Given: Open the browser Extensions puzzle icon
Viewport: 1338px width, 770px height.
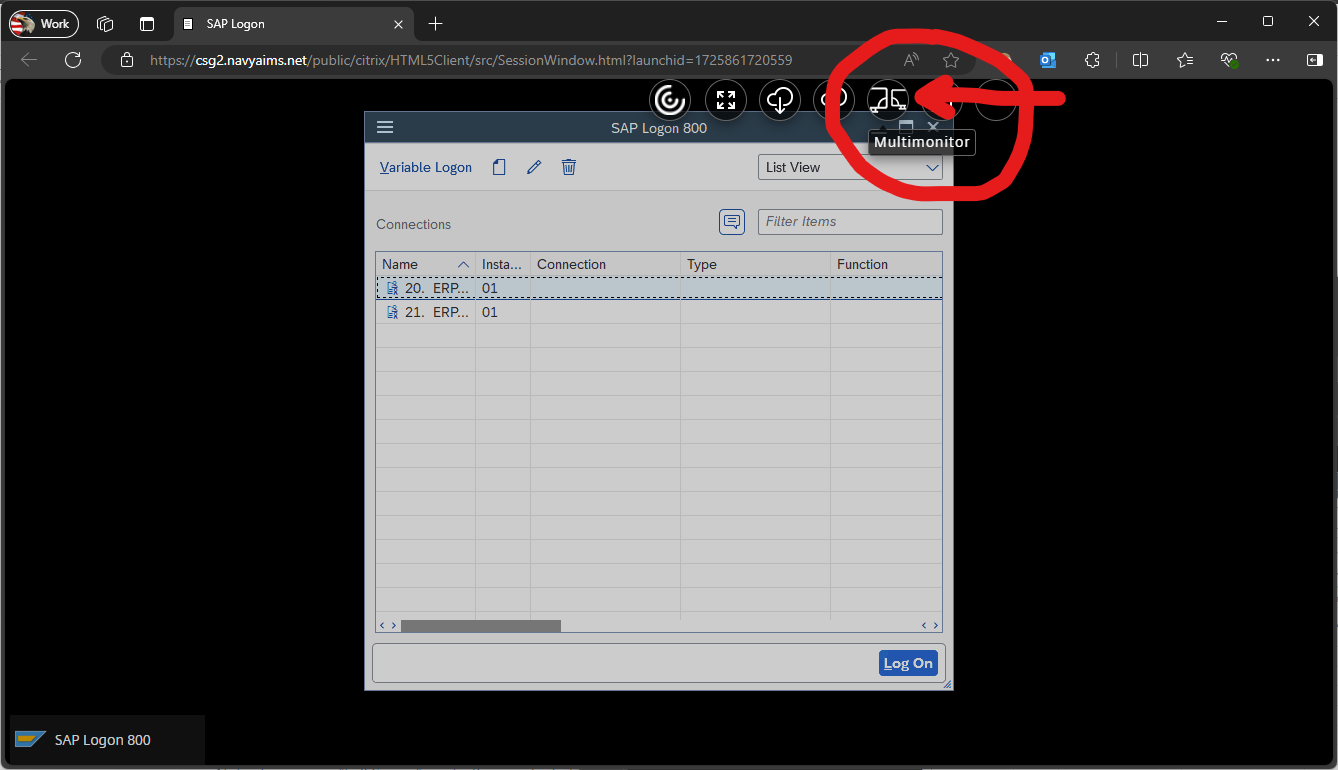Looking at the screenshot, I should [x=1092, y=60].
